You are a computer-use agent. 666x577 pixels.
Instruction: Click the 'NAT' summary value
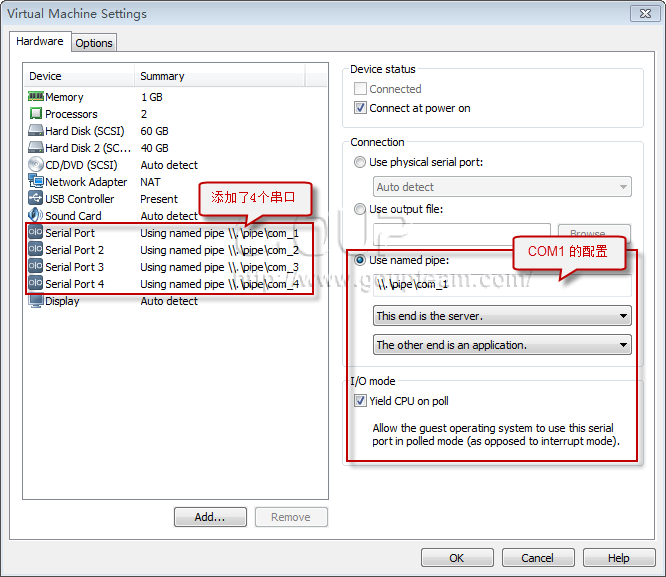150,182
